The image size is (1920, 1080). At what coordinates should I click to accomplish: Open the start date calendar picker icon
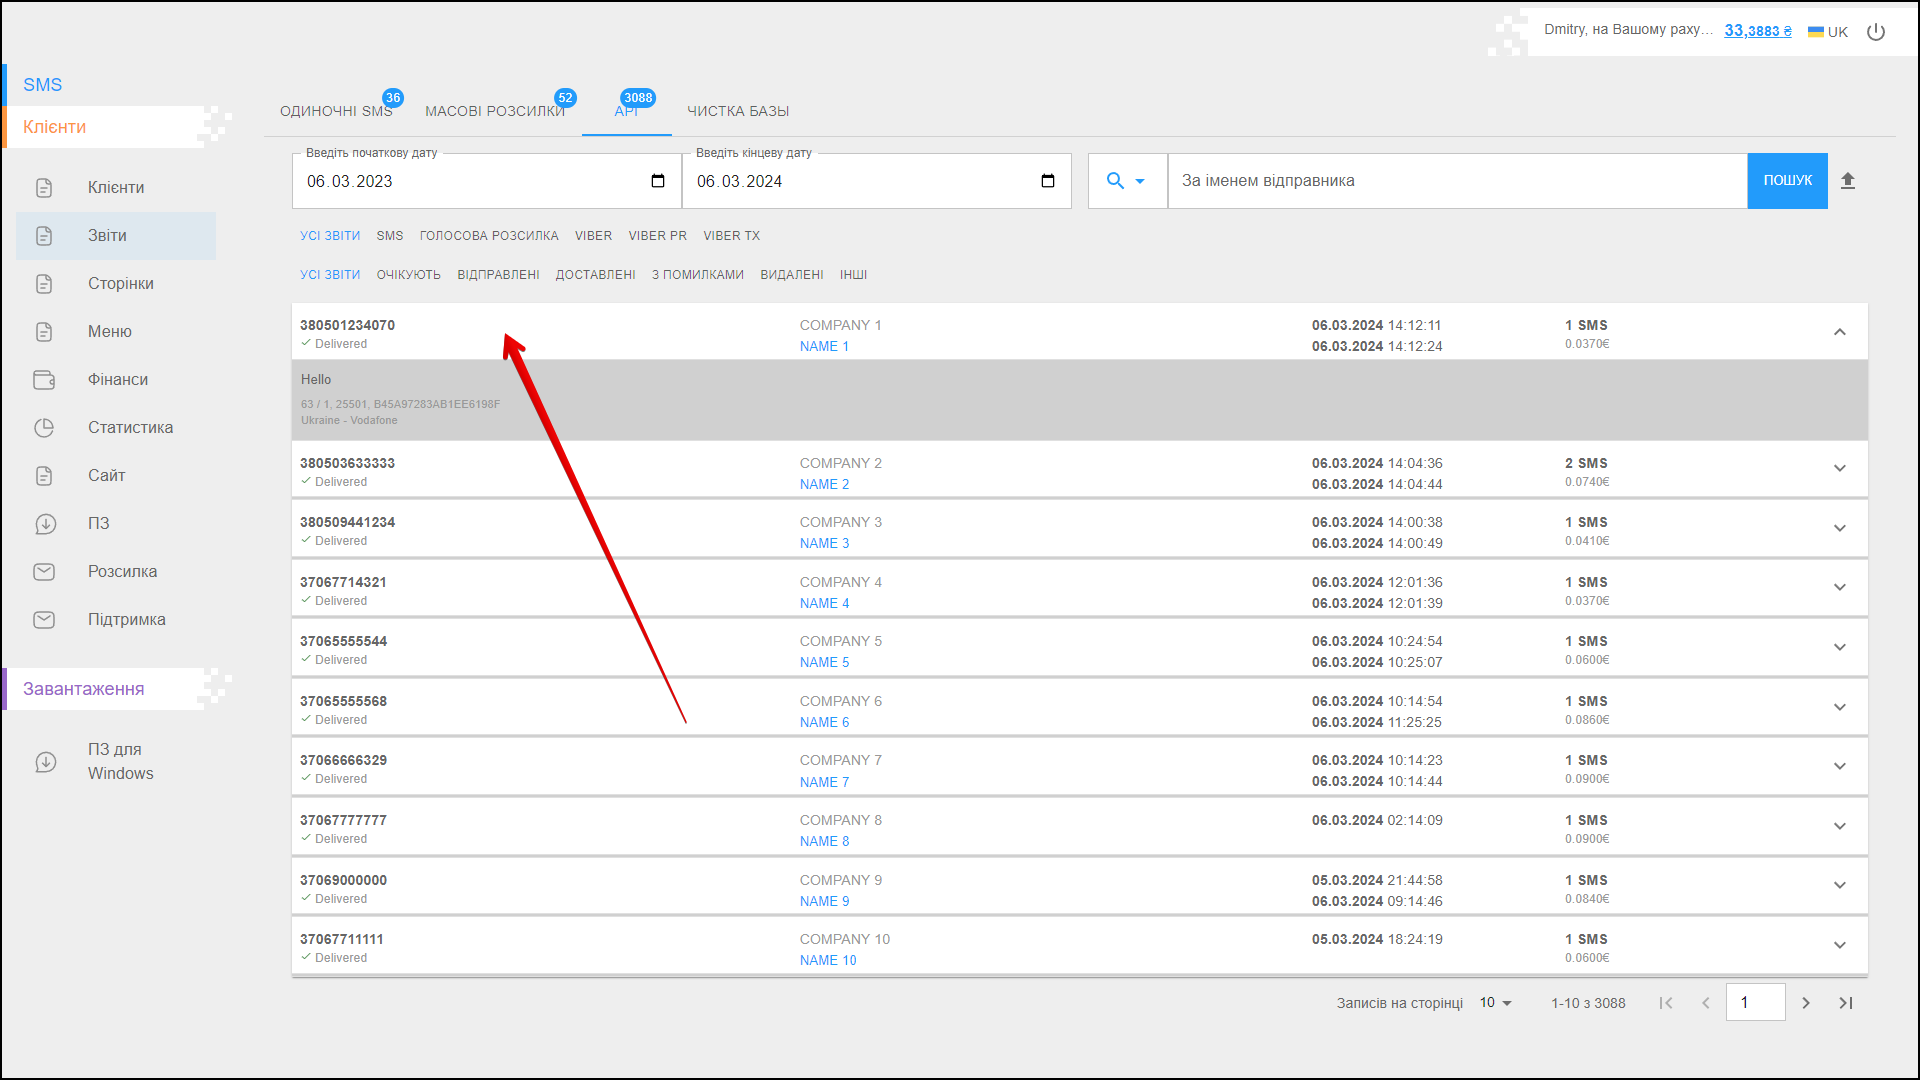658,181
